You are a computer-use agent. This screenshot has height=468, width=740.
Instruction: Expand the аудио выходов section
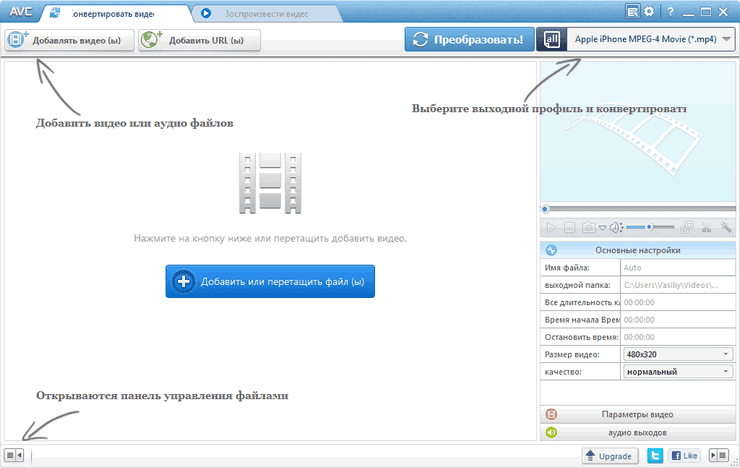point(638,433)
